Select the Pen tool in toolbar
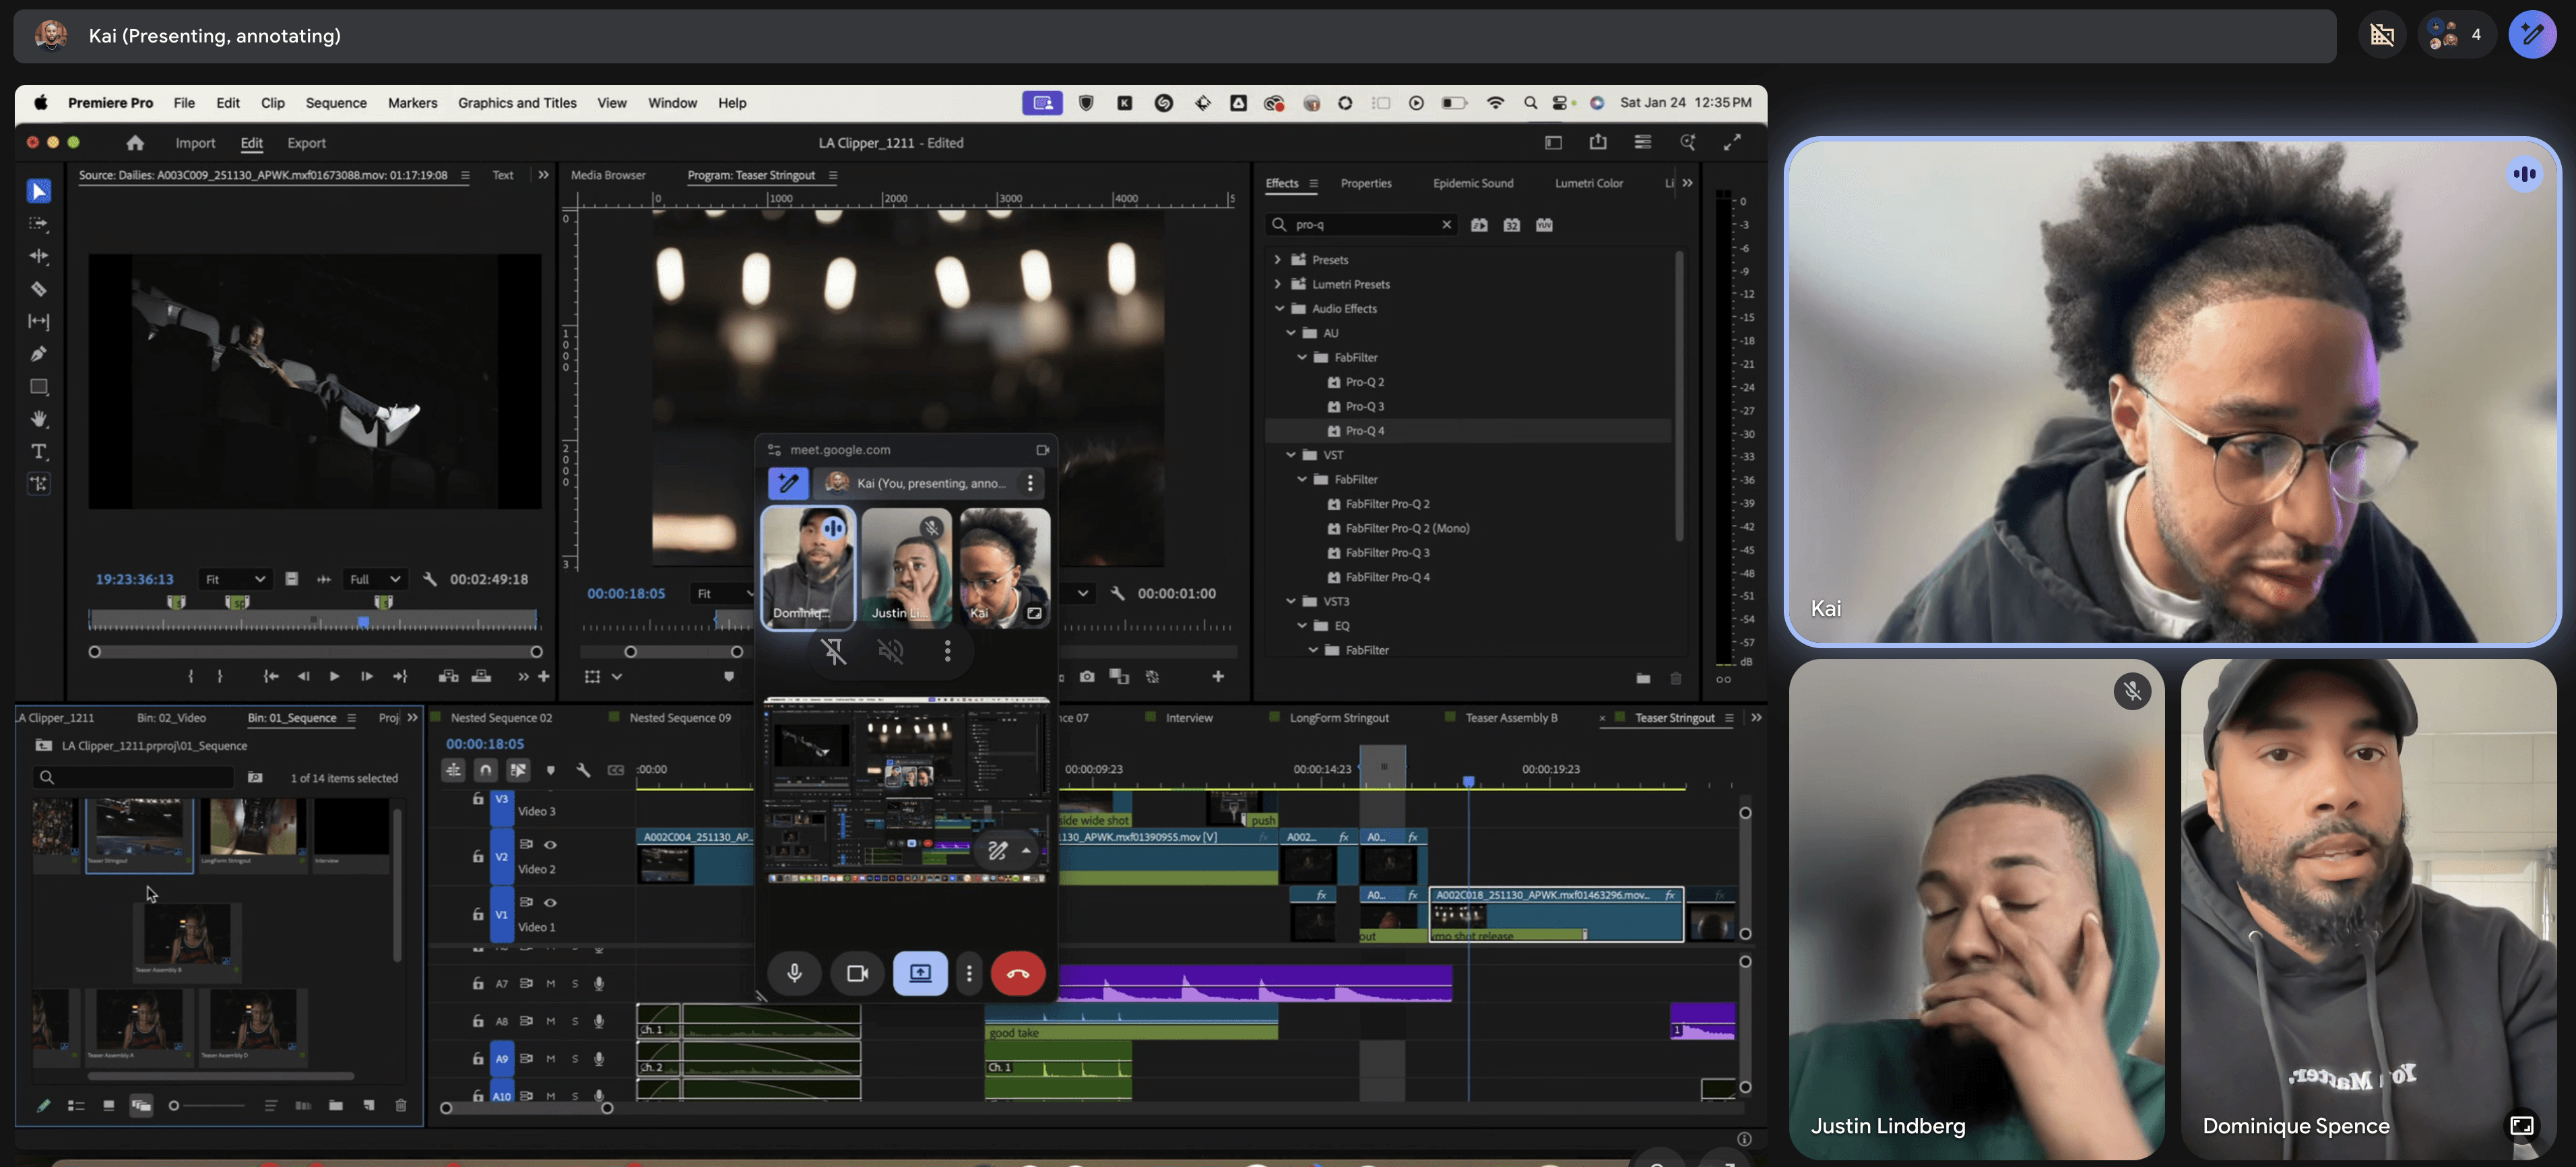Screen dimensions: 2576x1167 (x=38, y=354)
